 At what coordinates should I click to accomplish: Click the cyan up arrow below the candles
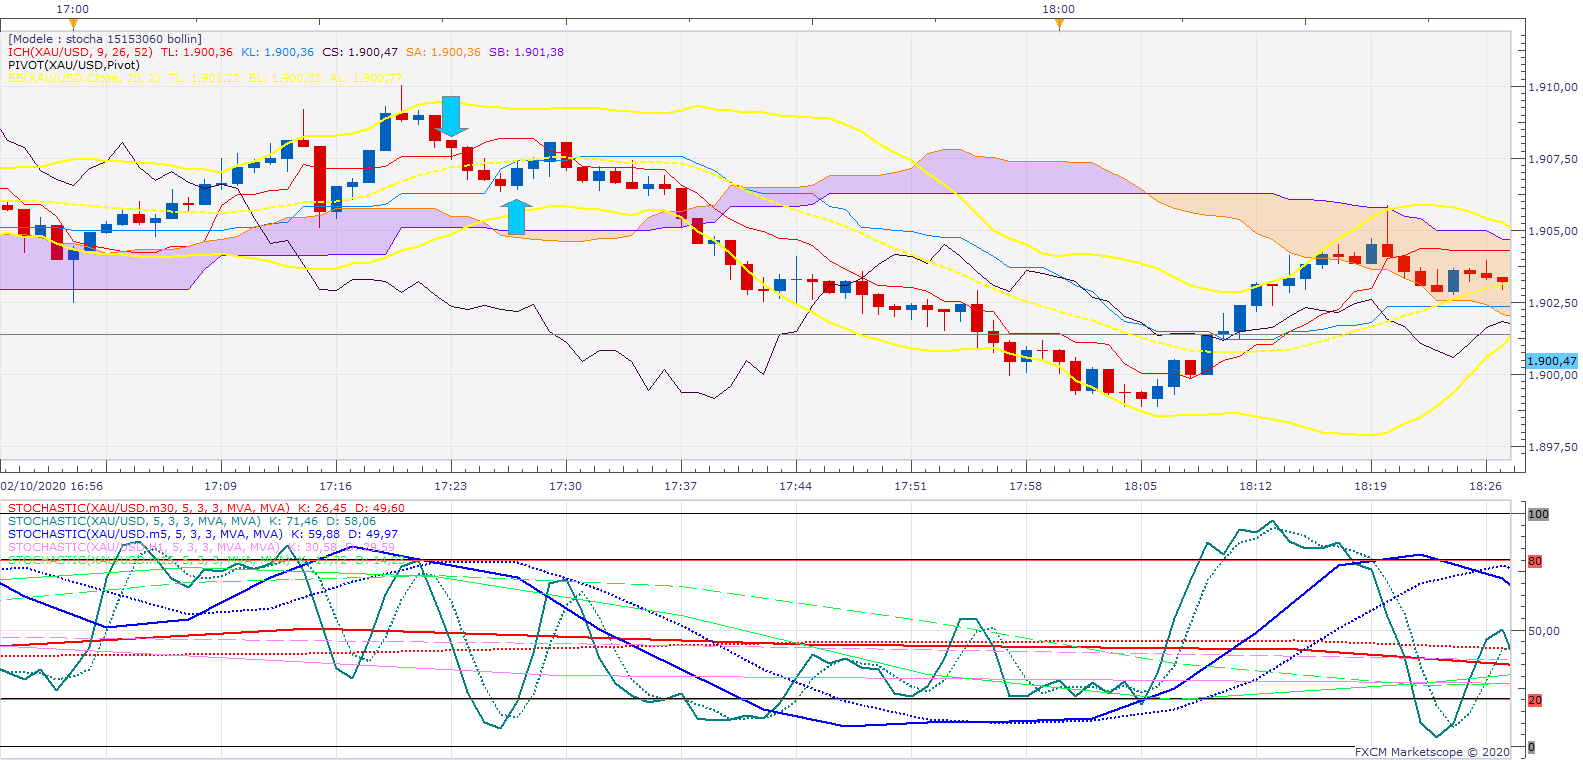516,217
